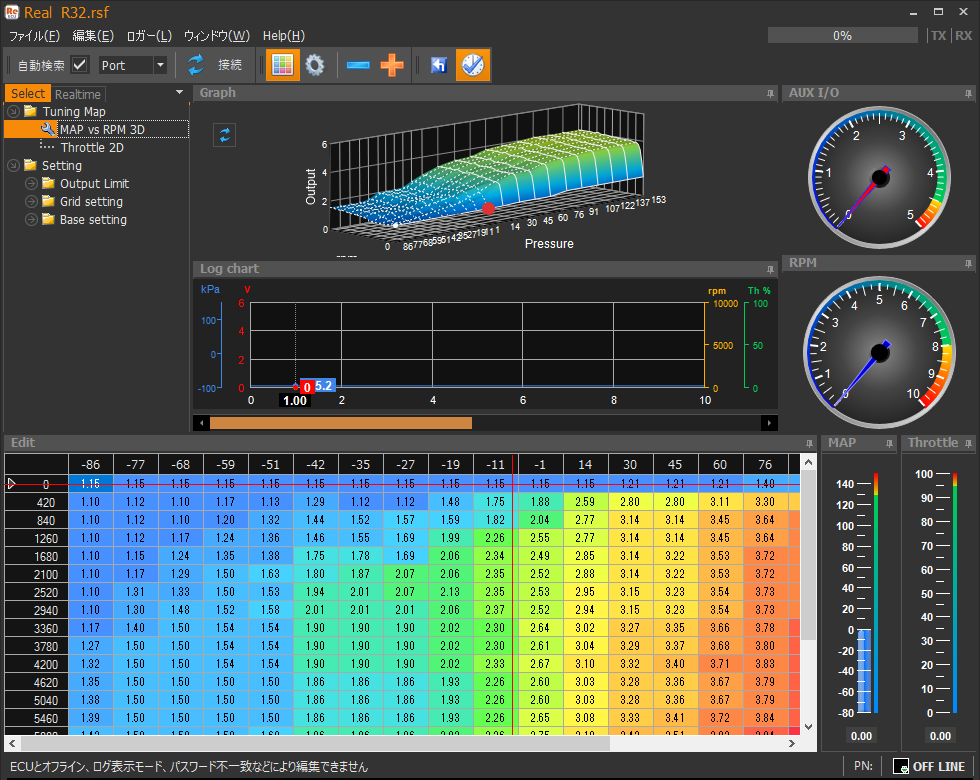Select Throttle 2D tree item
The height and width of the screenshot is (780, 980).
click(92, 148)
